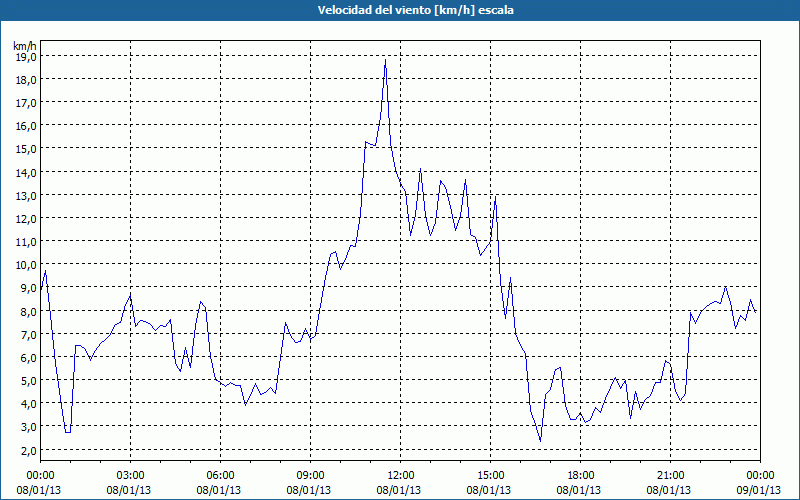Screen dimensions: 800x500
Task: Click the 16,0 y-axis label
Action: tap(26, 126)
